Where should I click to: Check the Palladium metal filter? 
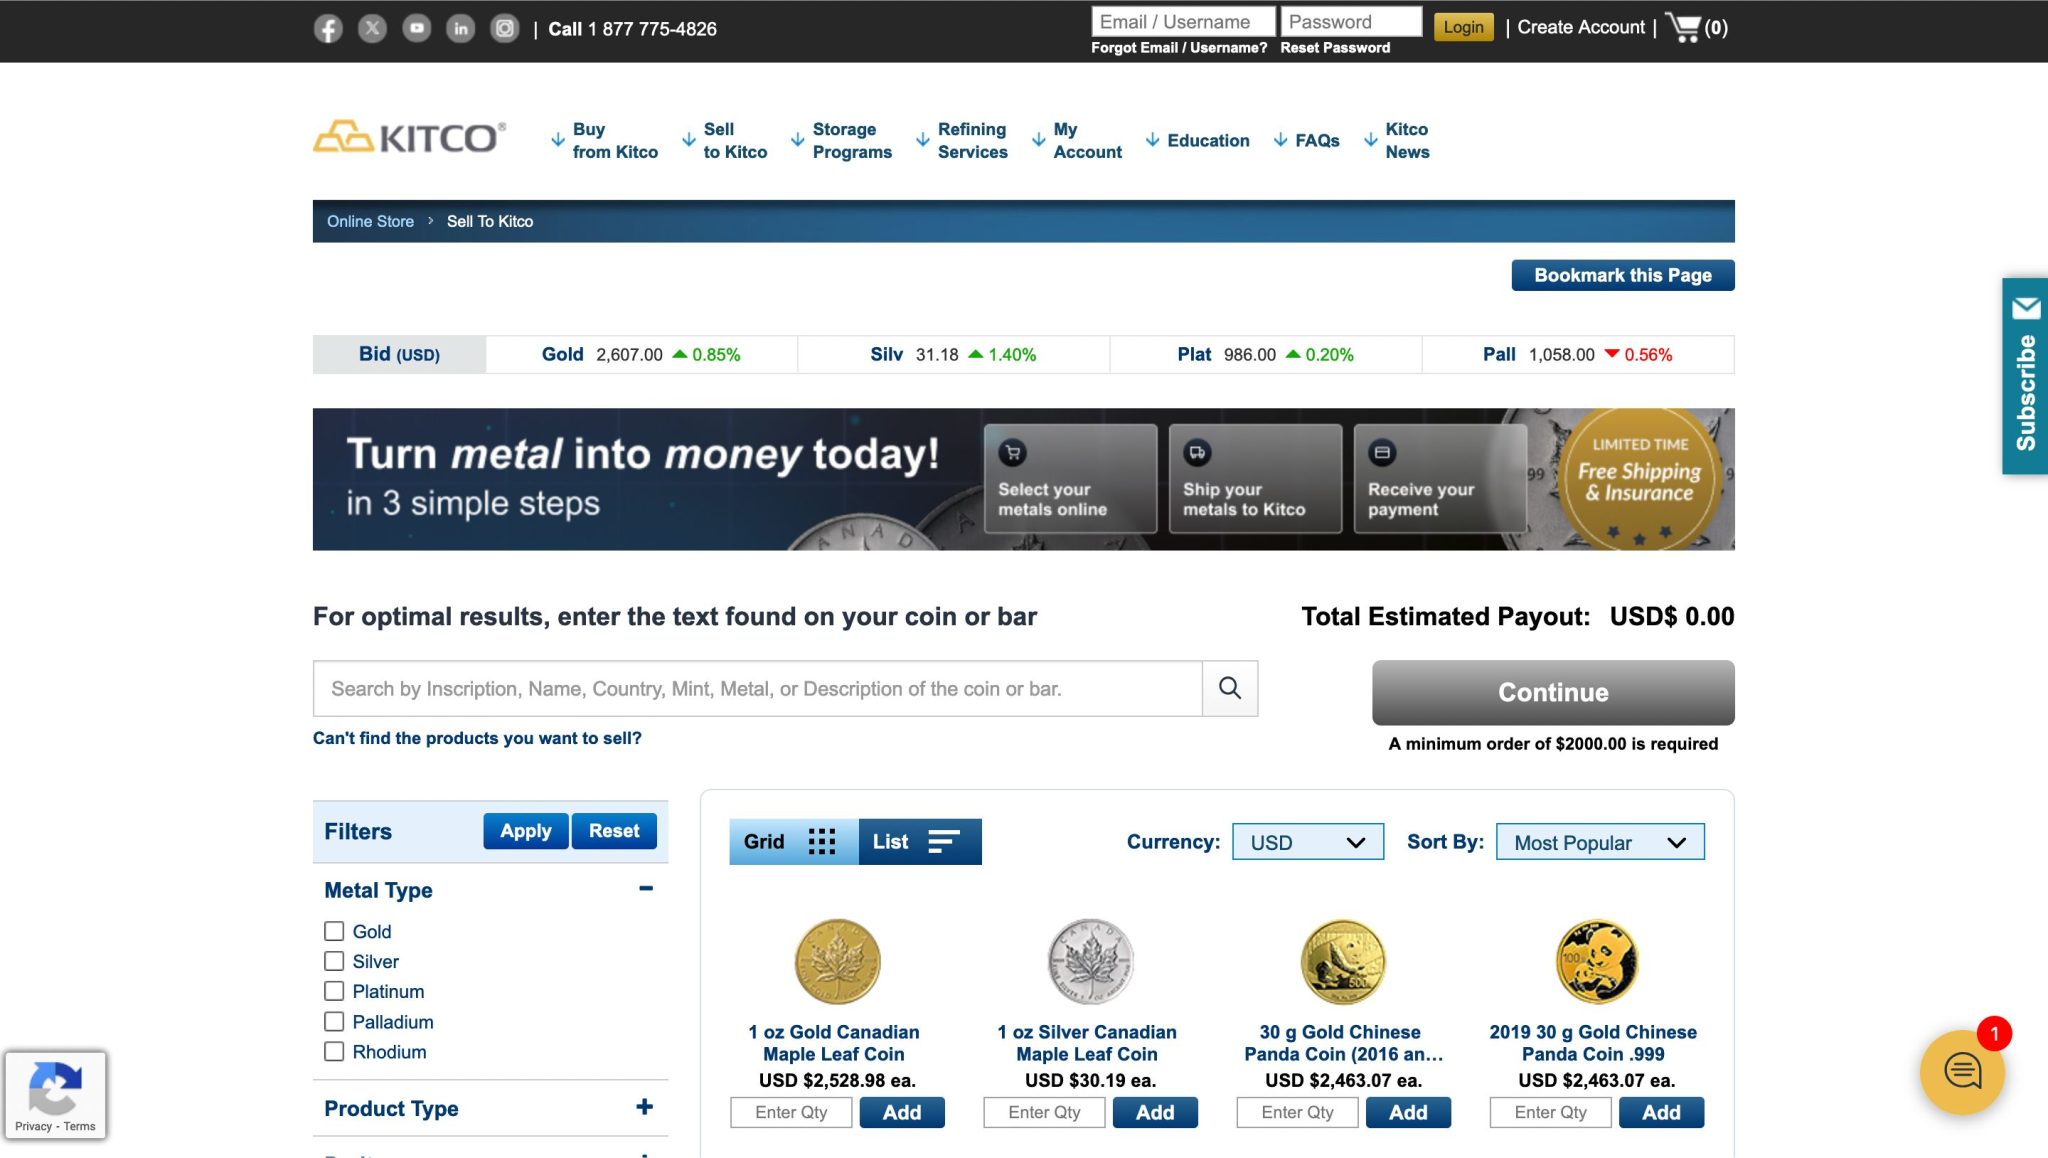click(x=334, y=1021)
